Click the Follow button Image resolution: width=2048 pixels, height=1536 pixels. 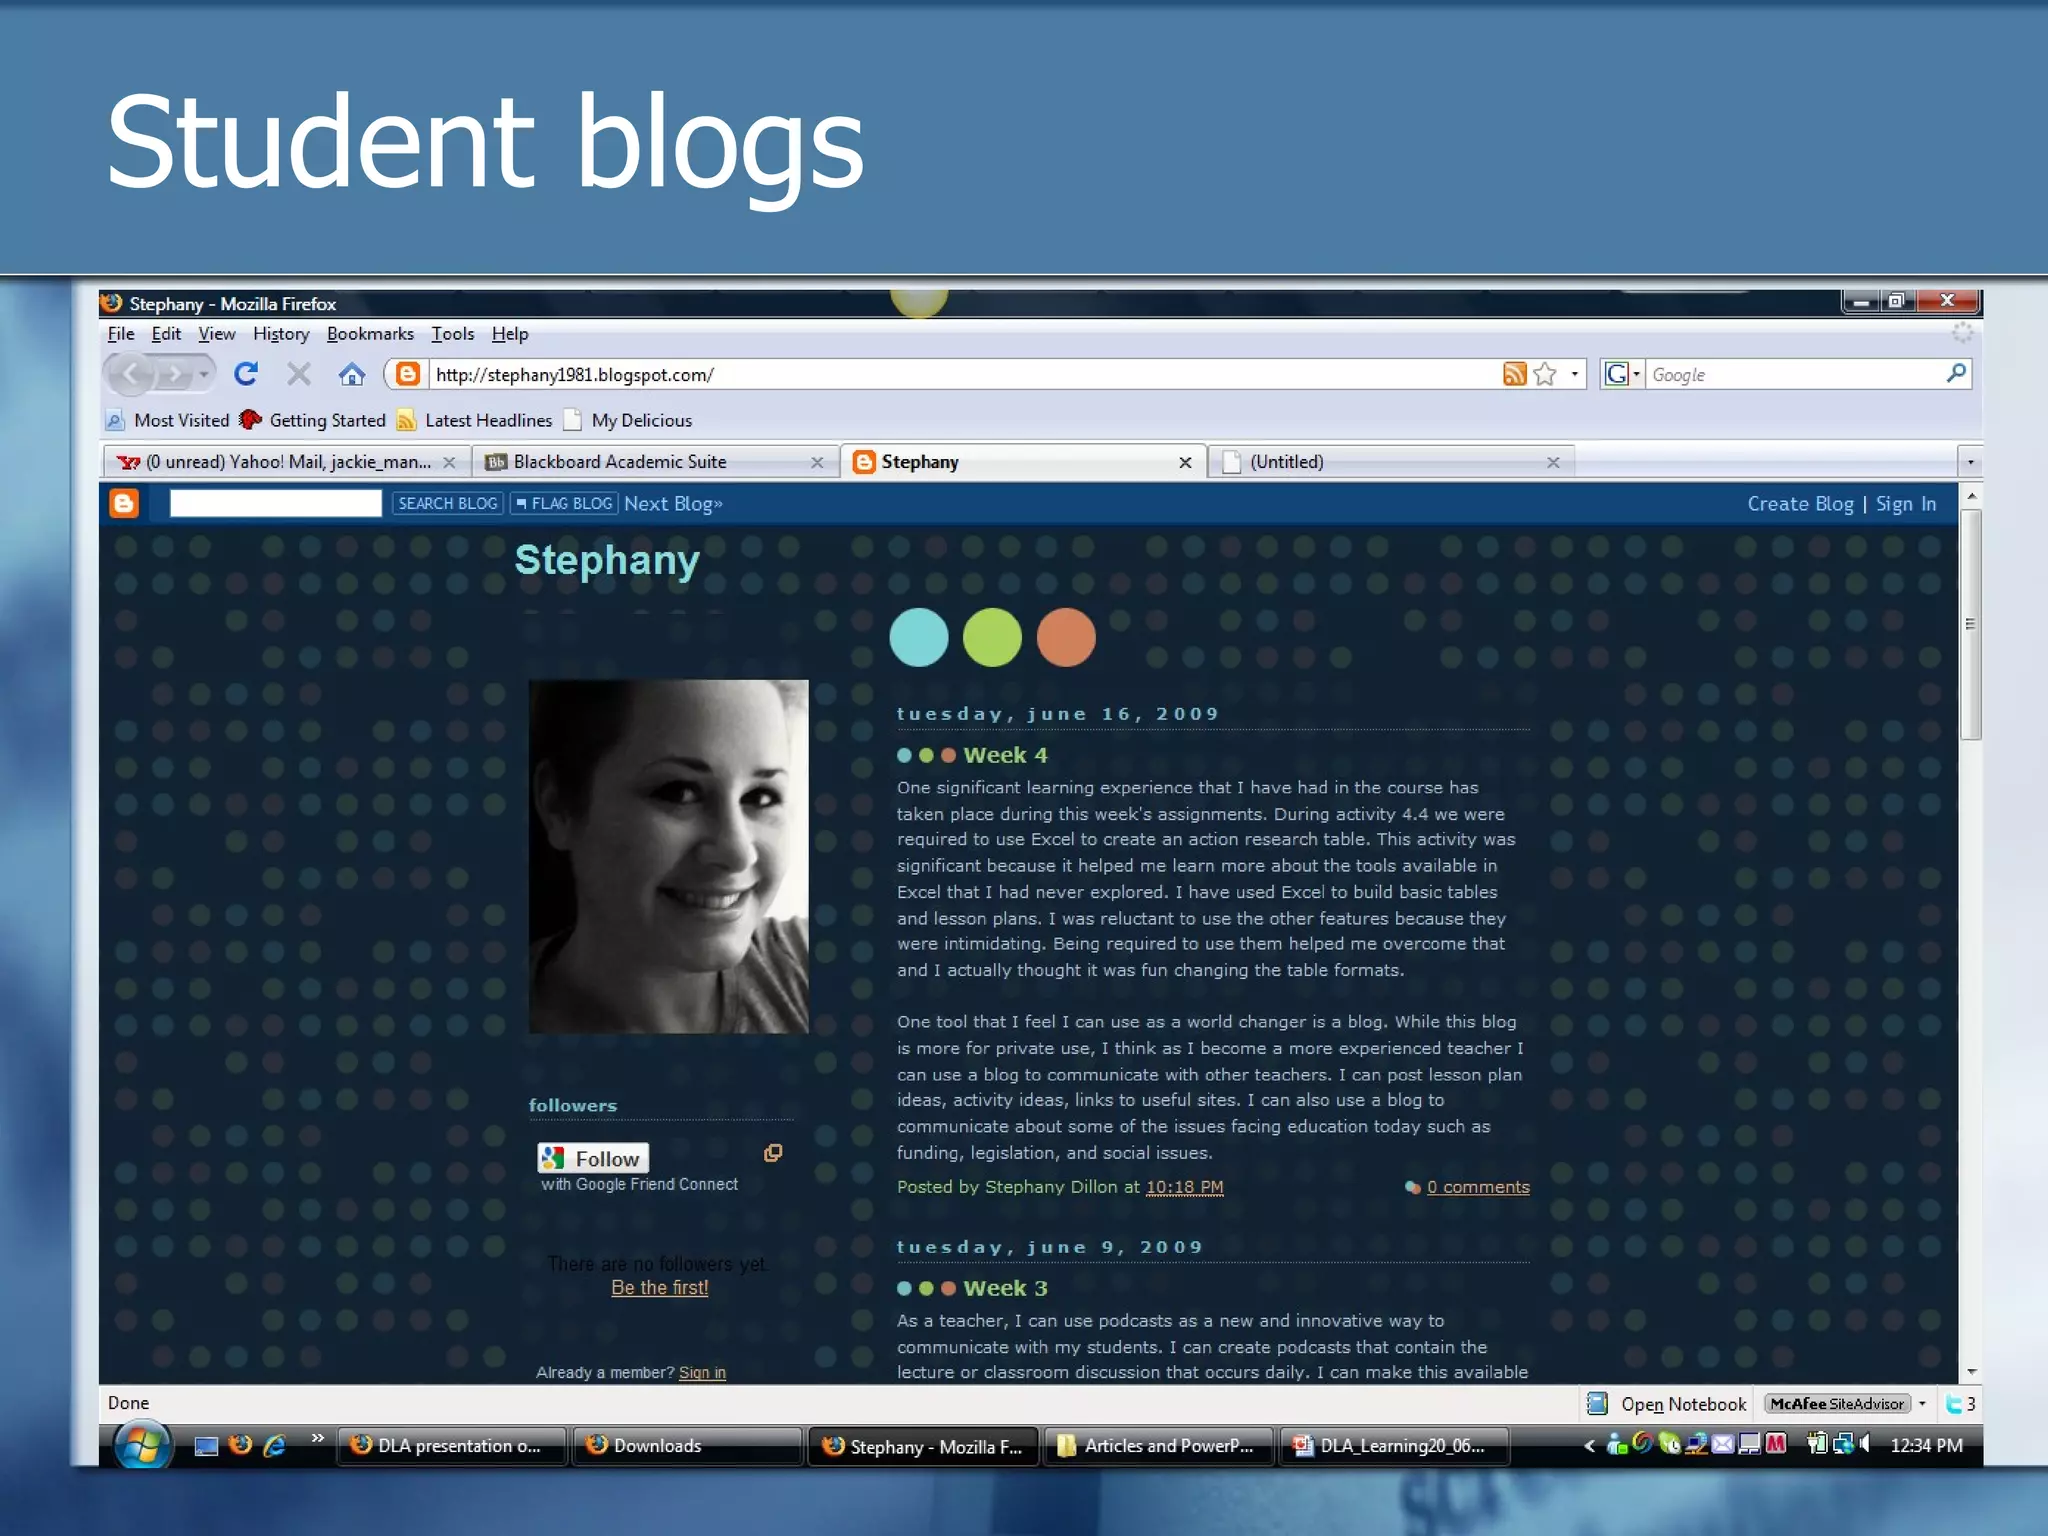coord(593,1158)
